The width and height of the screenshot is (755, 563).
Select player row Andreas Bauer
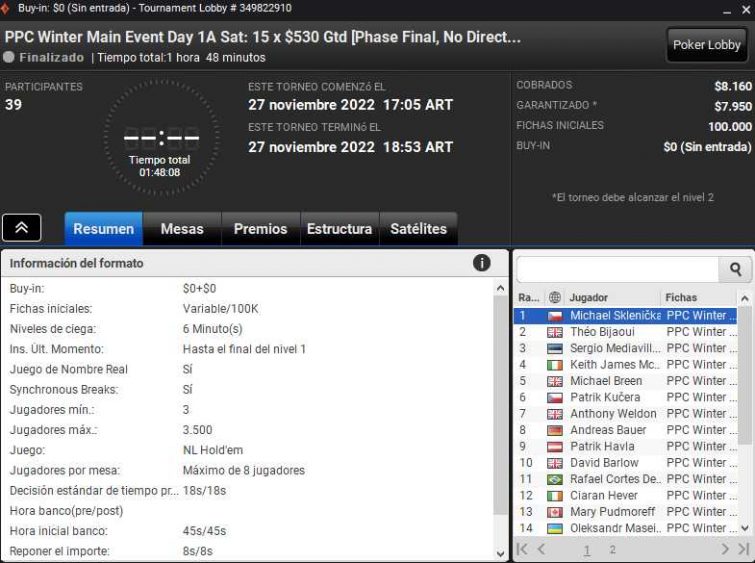[626, 431]
